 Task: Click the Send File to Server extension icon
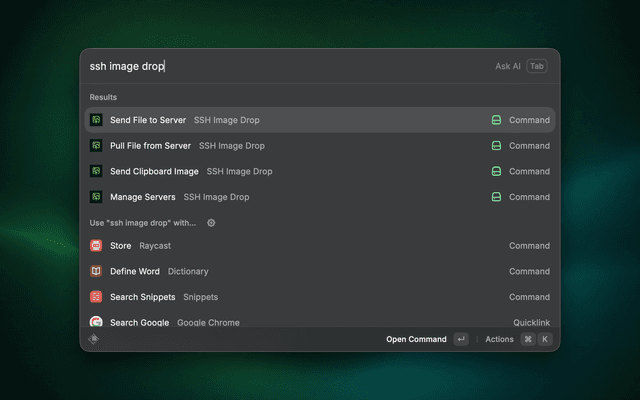coord(96,120)
